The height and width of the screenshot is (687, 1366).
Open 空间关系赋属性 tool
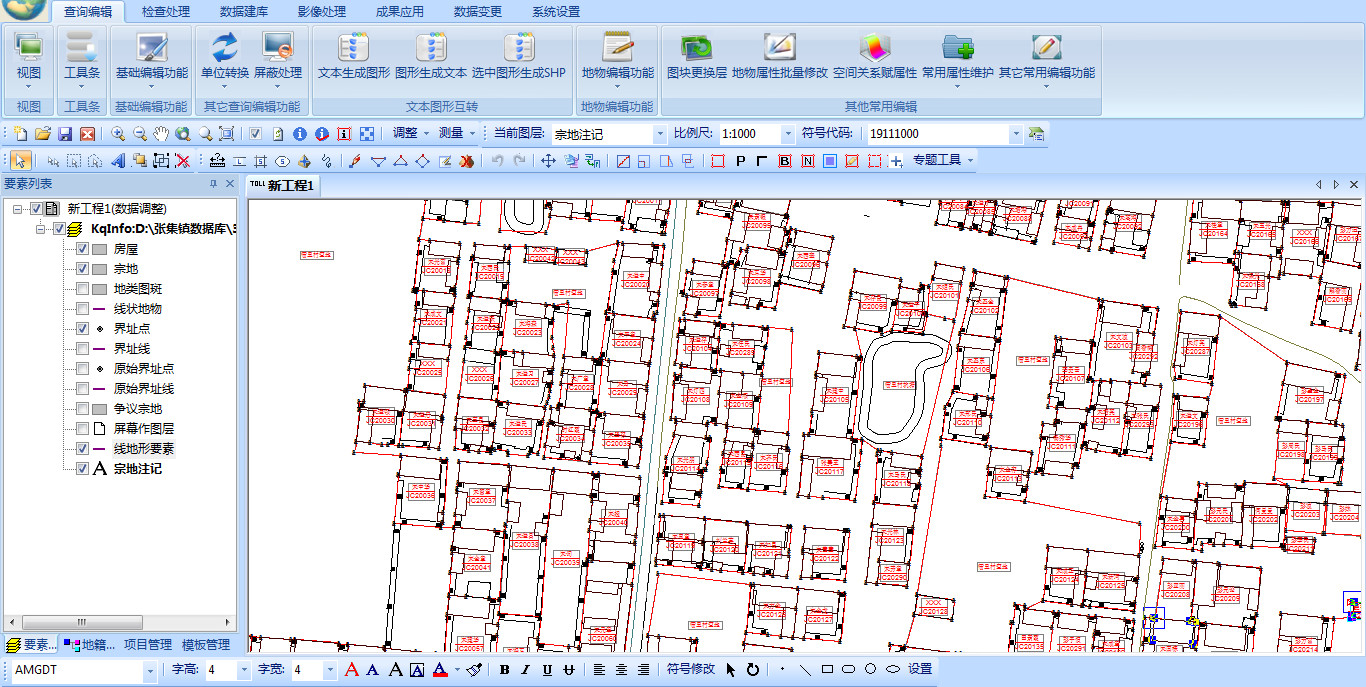[x=875, y=56]
